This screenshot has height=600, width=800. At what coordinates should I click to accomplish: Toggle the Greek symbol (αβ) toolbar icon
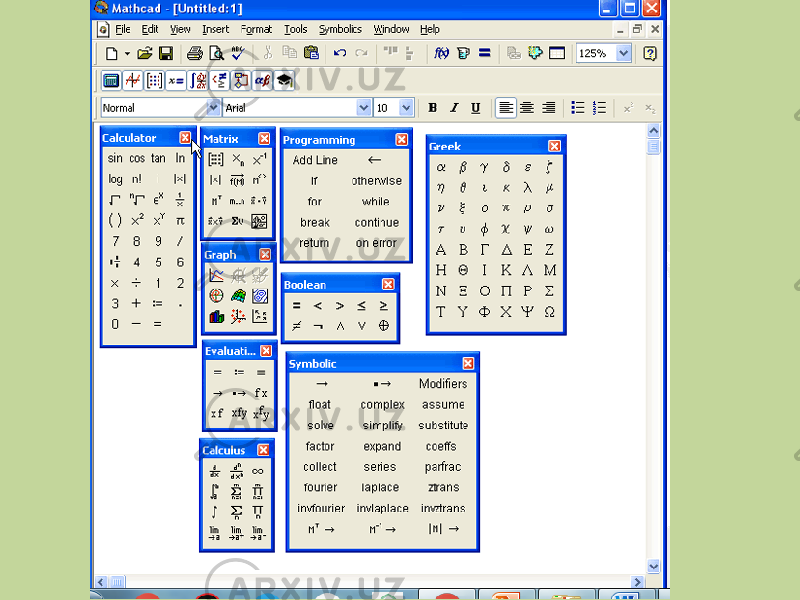pyautogui.click(x=263, y=81)
